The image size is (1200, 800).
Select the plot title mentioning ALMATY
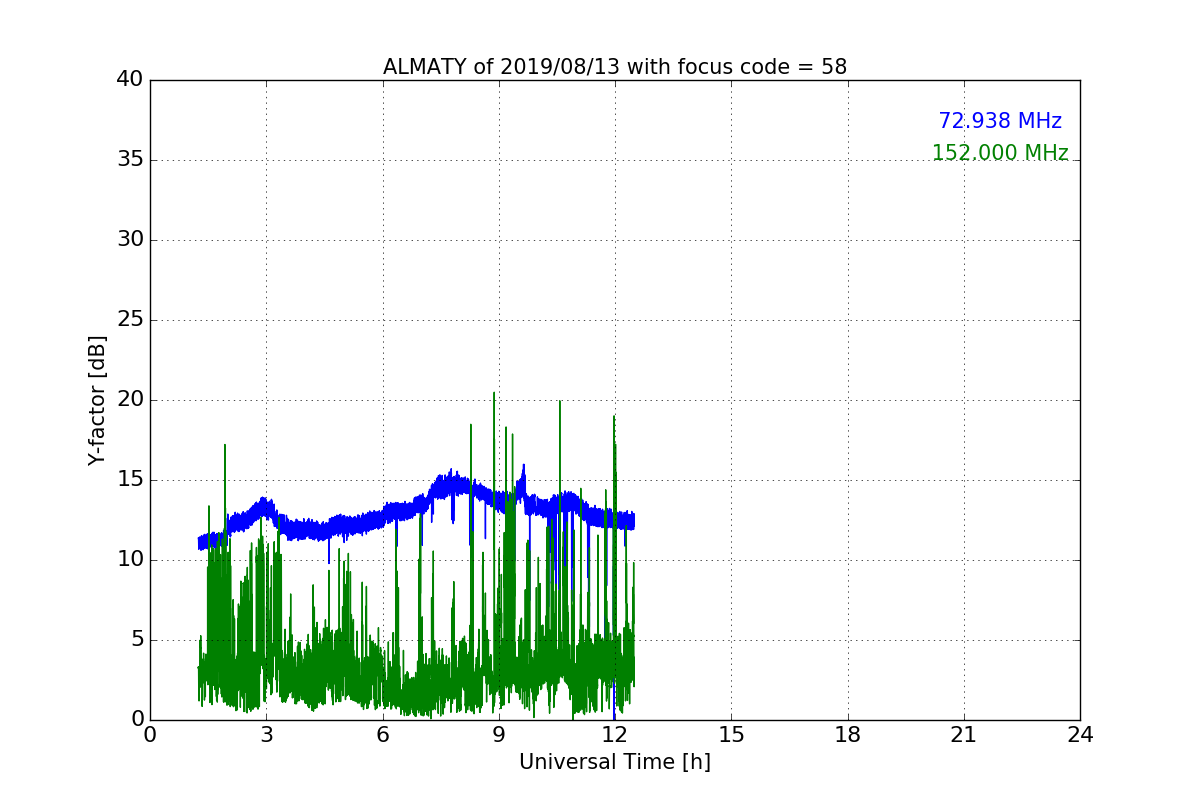click(x=615, y=67)
